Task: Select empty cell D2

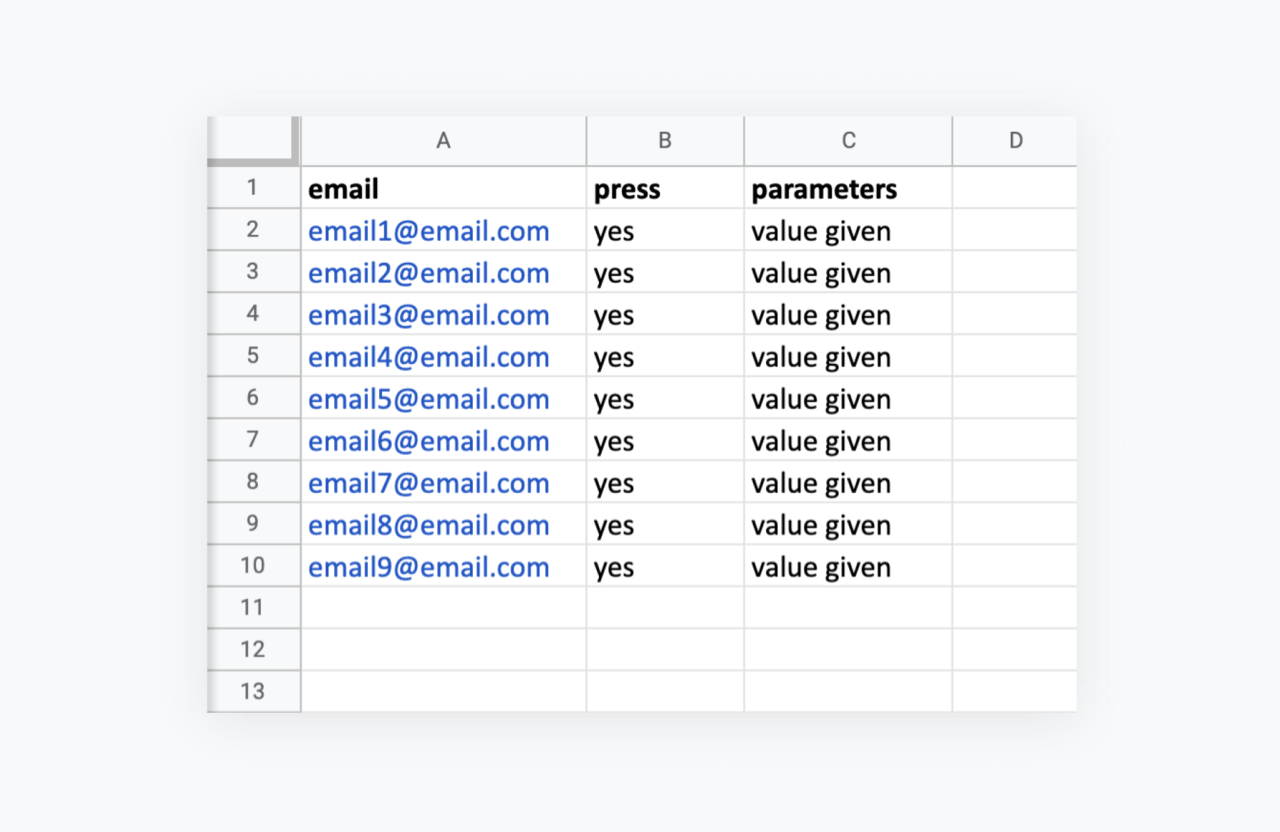Action: tap(1015, 230)
